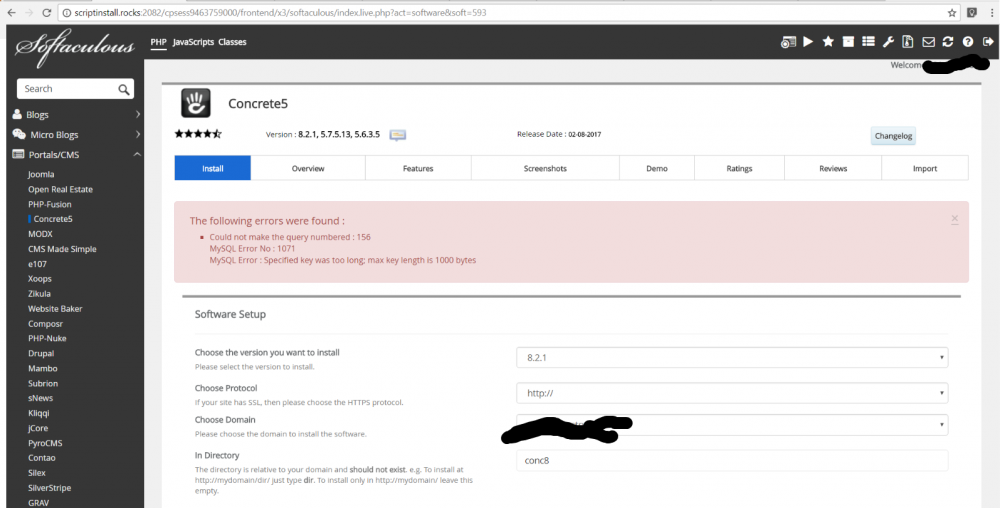Click the version info speech bubble icon
1000x508 pixels.
click(398, 135)
